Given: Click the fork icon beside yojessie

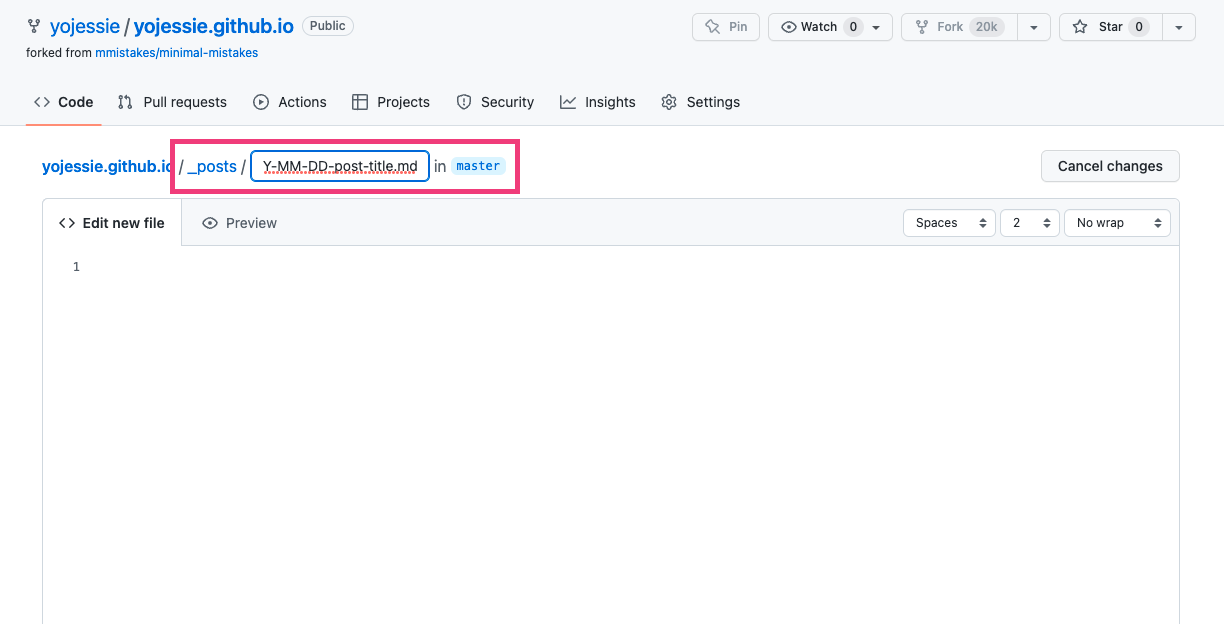Looking at the screenshot, I should [x=34, y=27].
